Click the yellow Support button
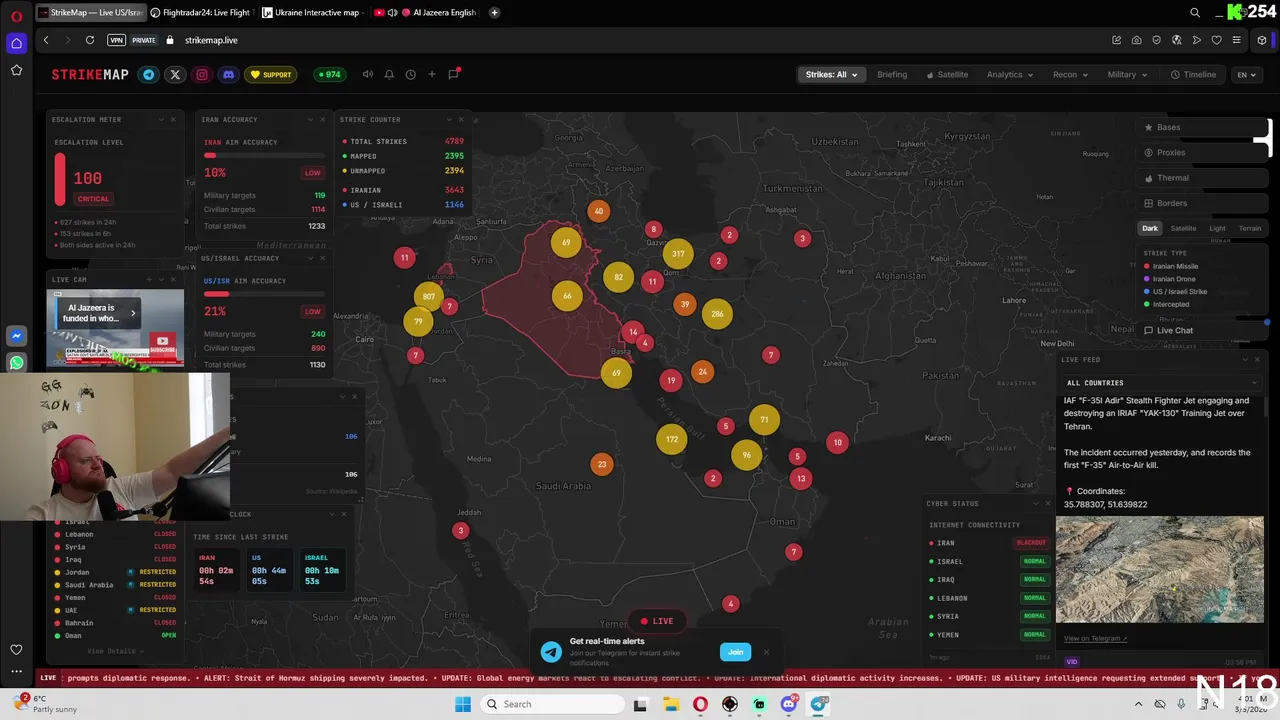 pos(271,74)
